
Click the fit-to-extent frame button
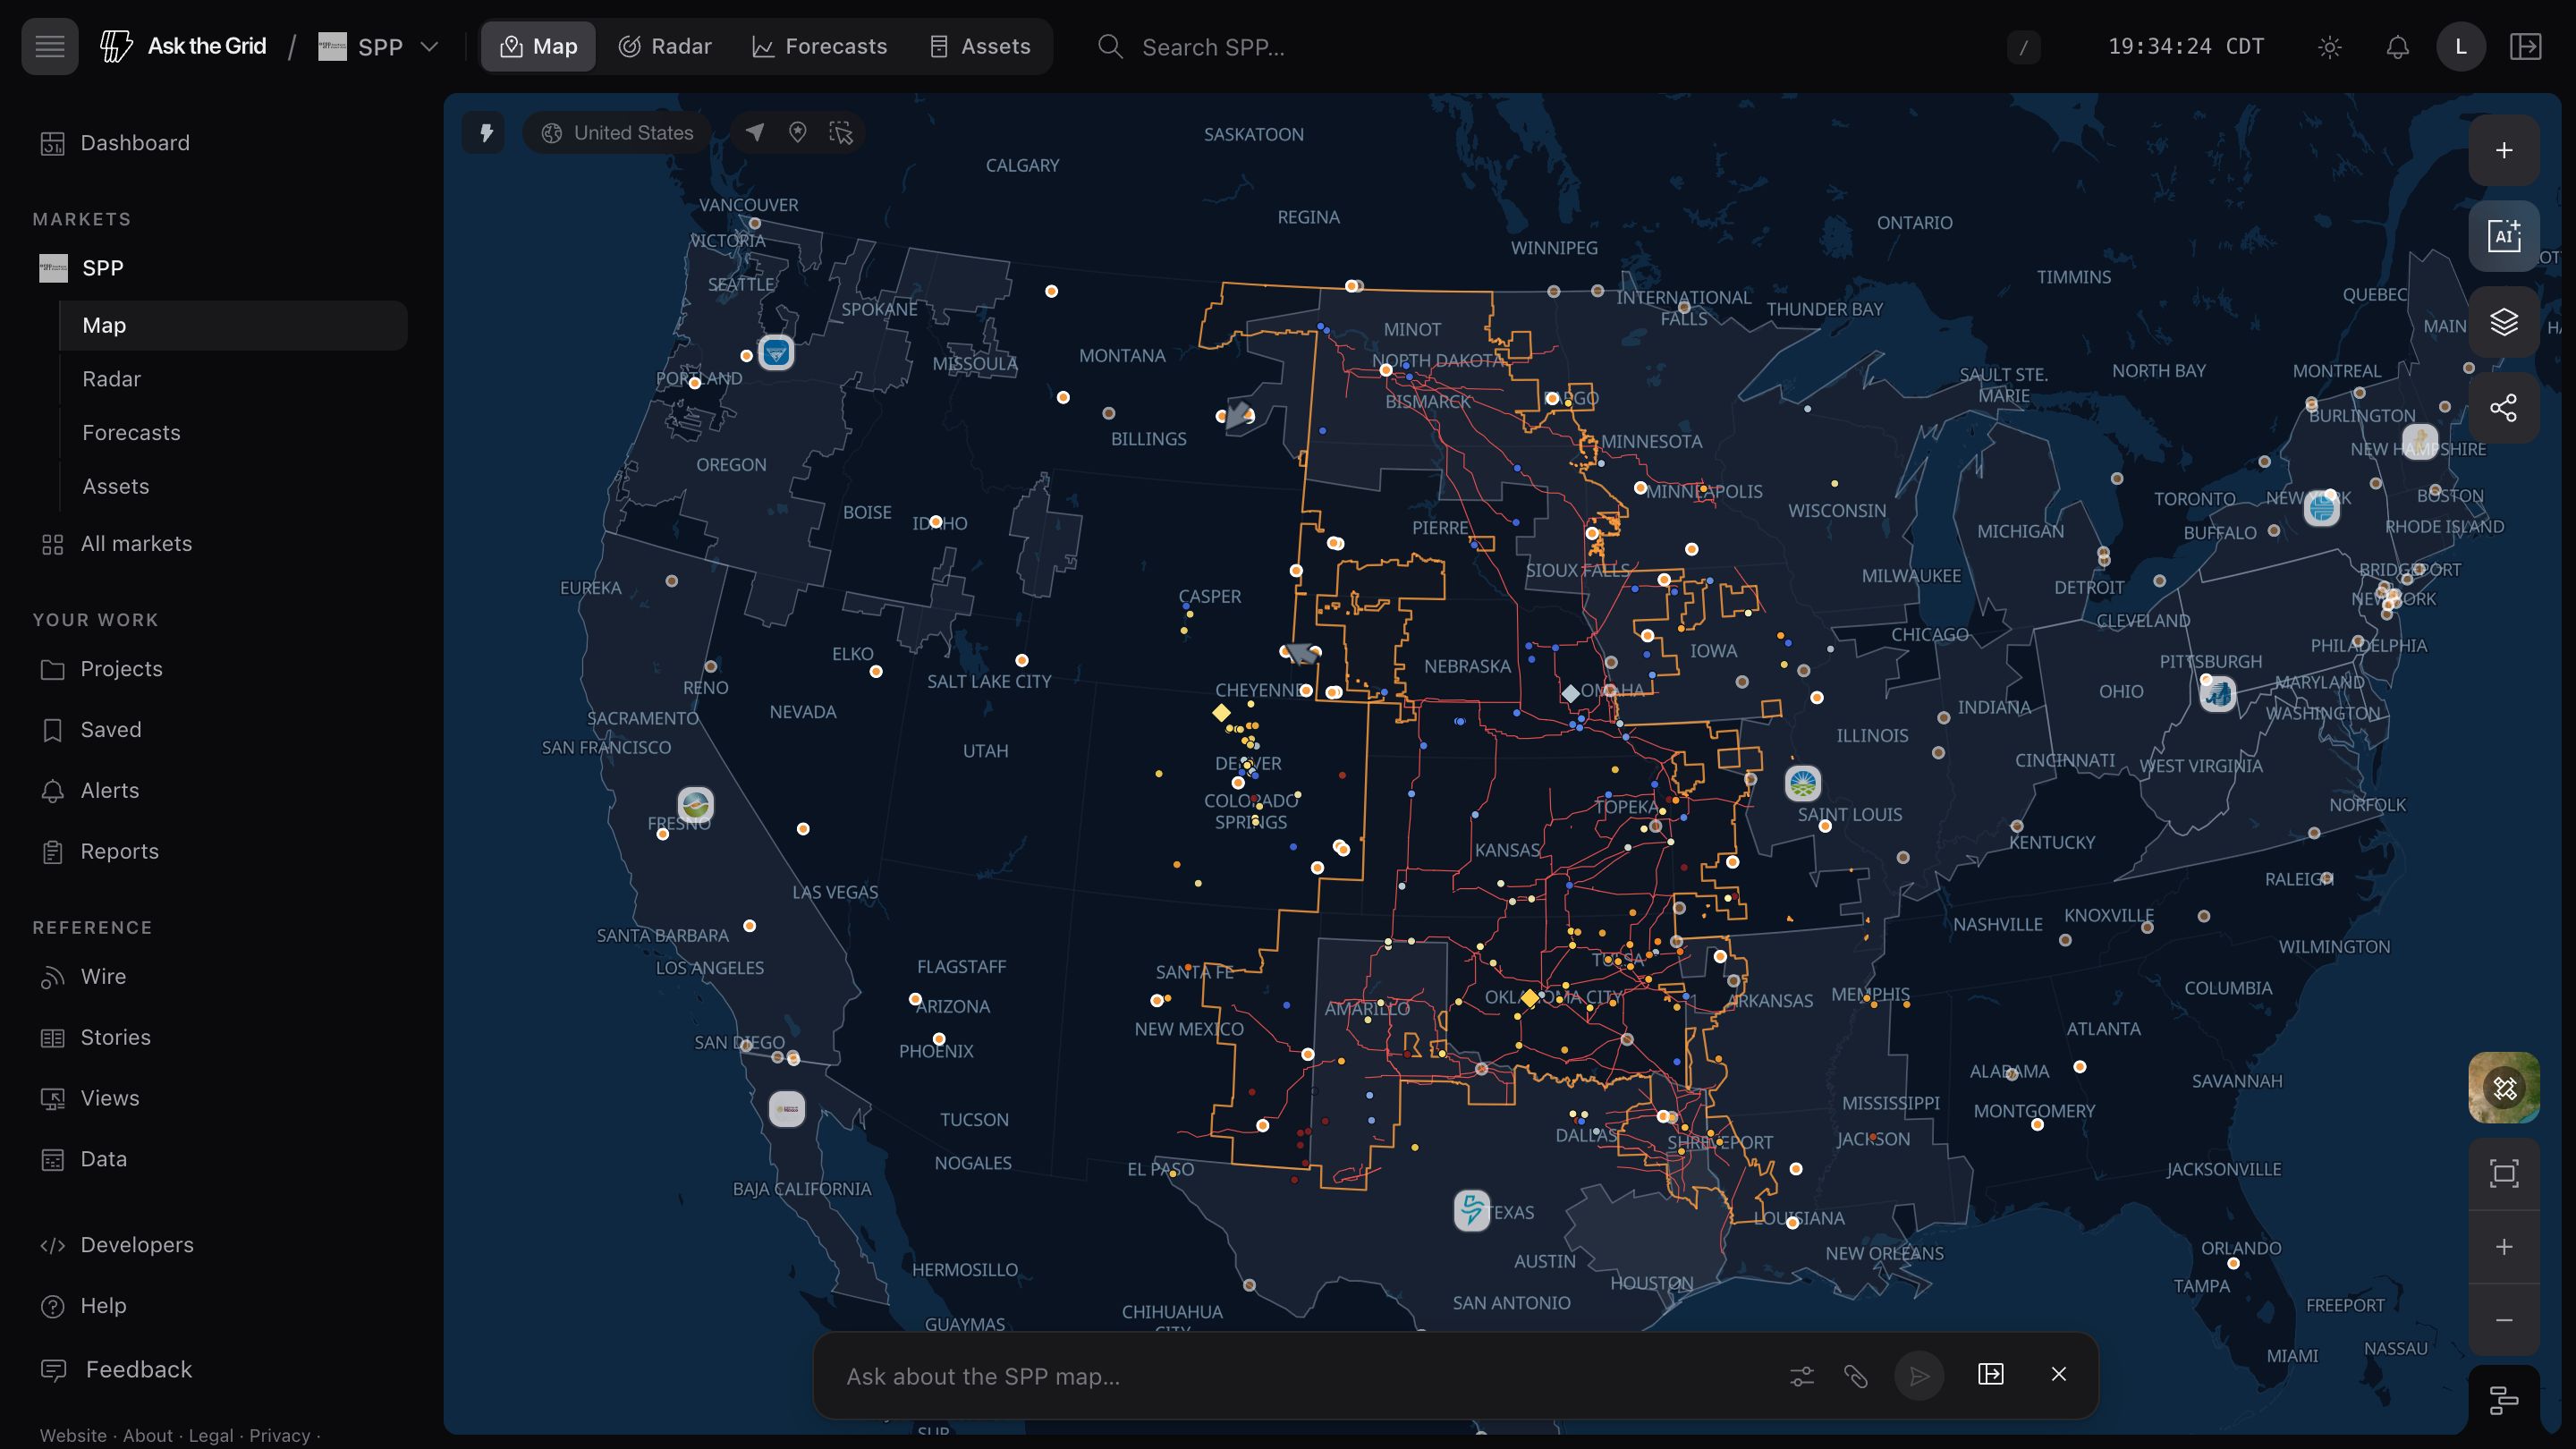tap(2504, 1174)
